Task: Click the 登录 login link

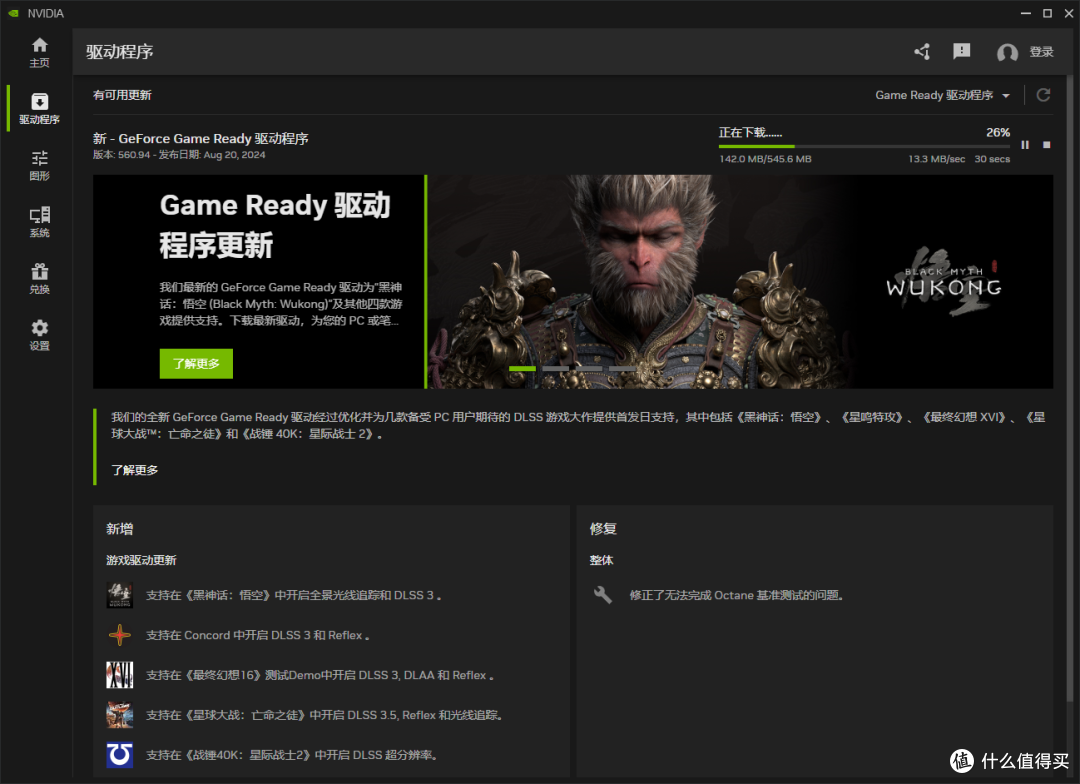Action: point(1041,52)
